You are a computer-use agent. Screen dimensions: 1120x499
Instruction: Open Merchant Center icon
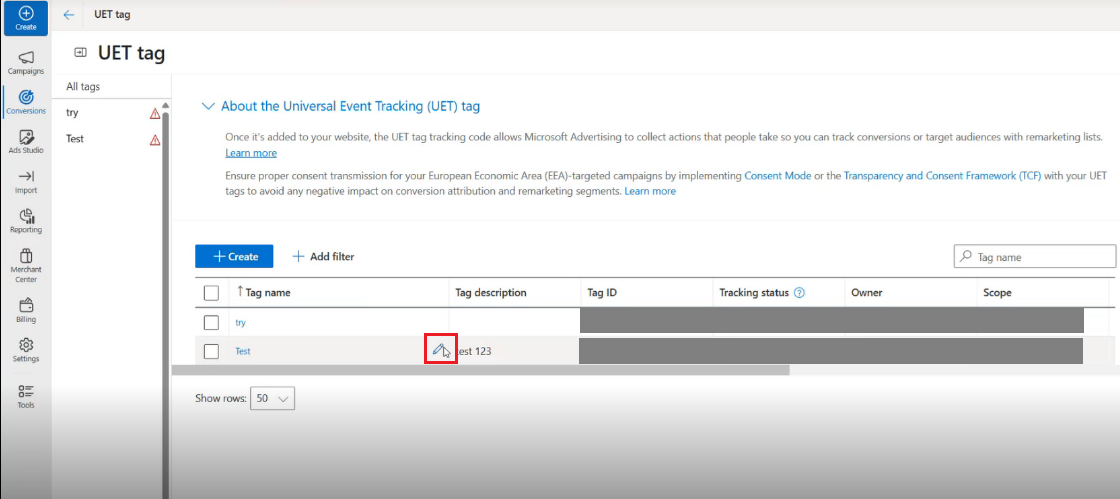[26, 256]
